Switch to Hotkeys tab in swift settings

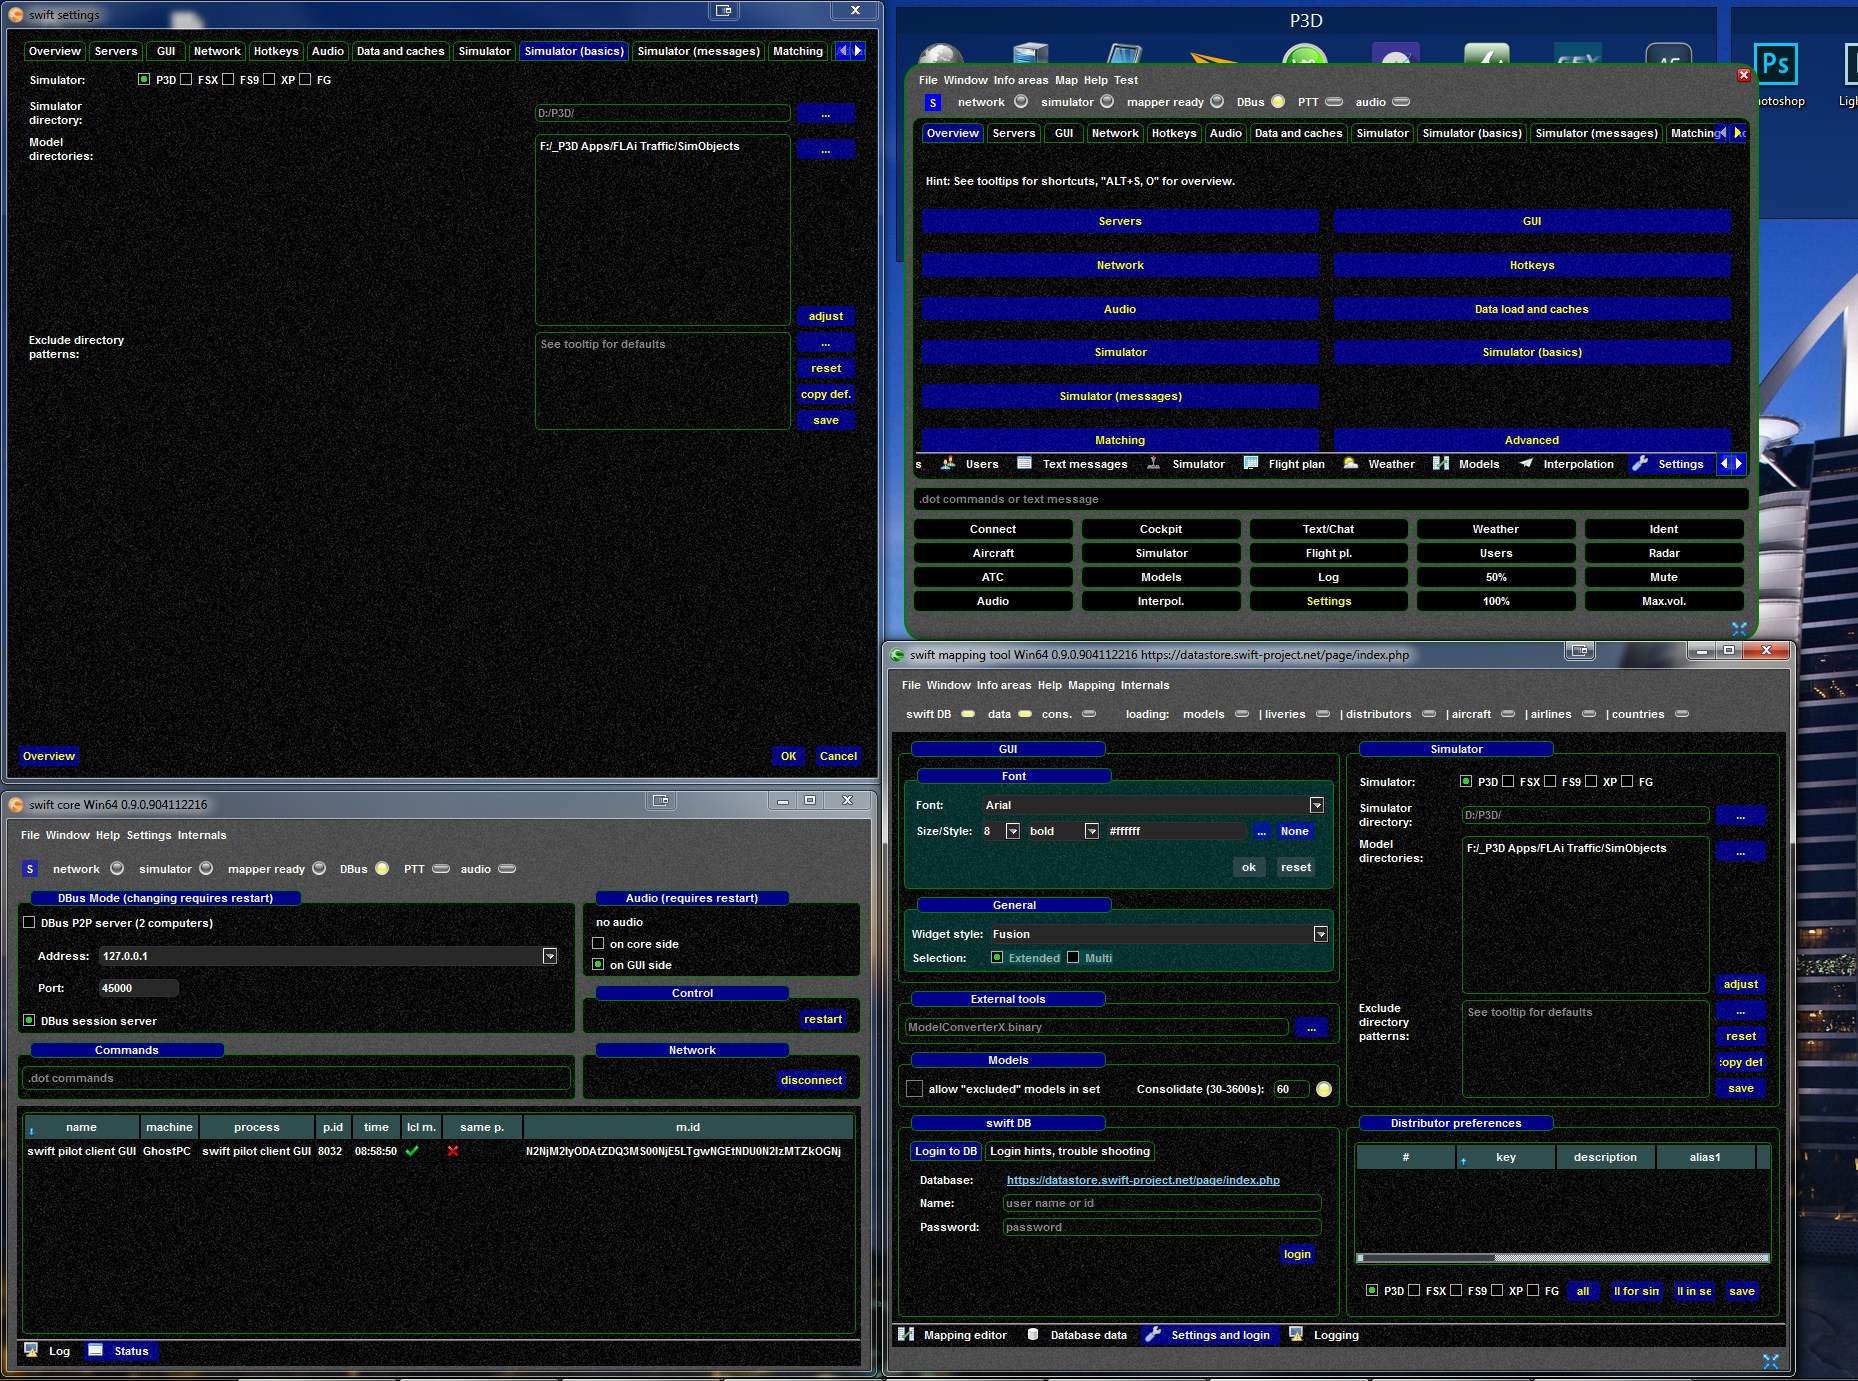(x=276, y=51)
